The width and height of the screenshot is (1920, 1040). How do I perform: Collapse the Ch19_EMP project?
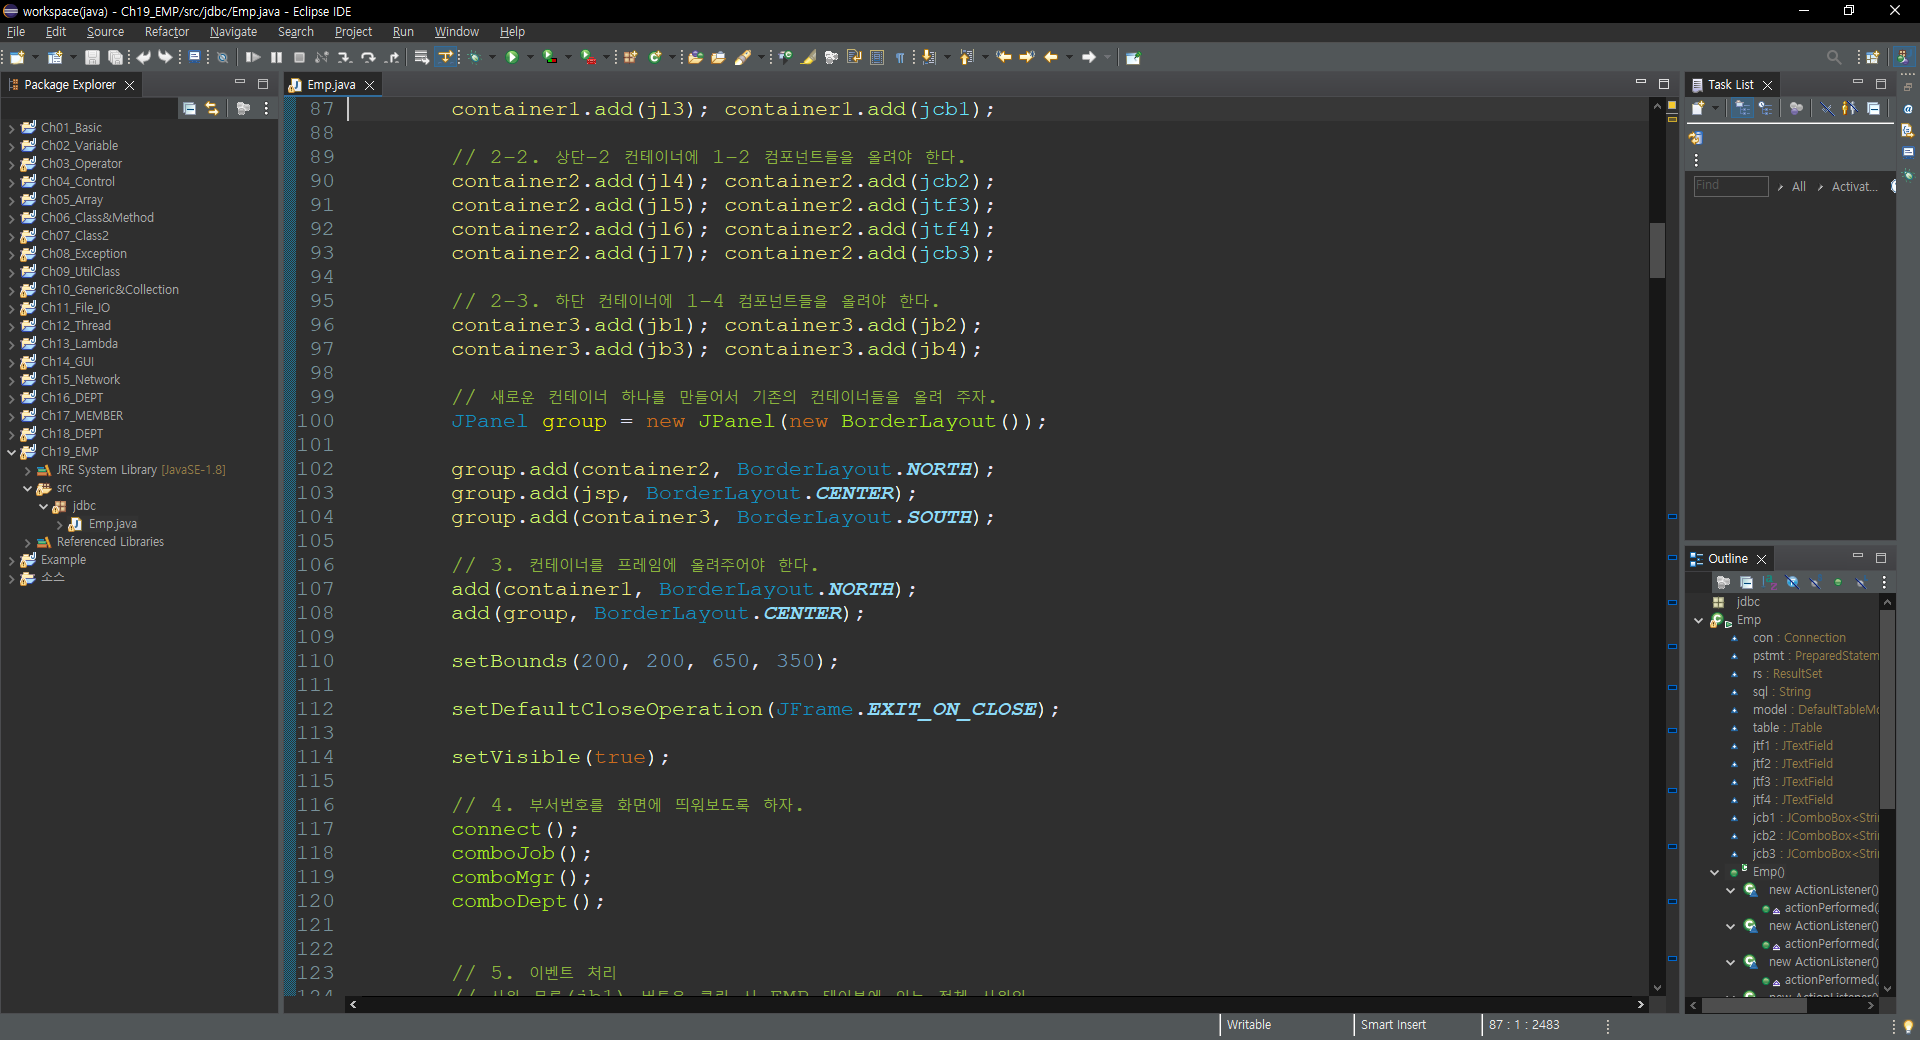11,452
